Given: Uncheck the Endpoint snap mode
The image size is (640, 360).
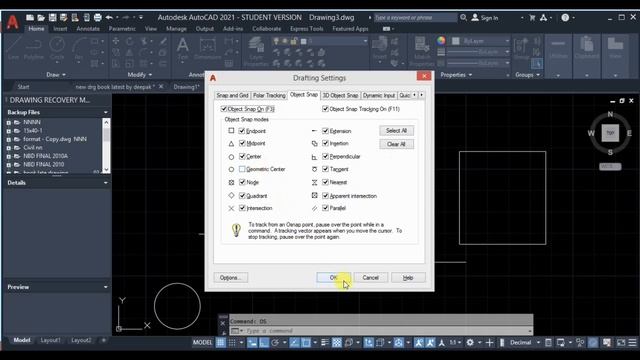Looking at the screenshot, I should [x=242, y=131].
